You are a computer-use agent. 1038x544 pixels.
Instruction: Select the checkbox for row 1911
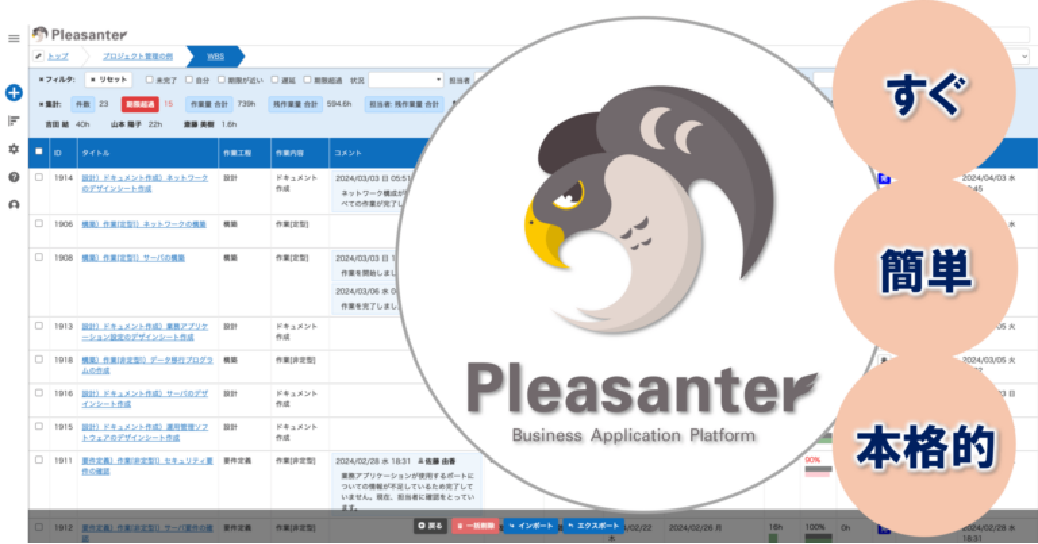[38, 460]
